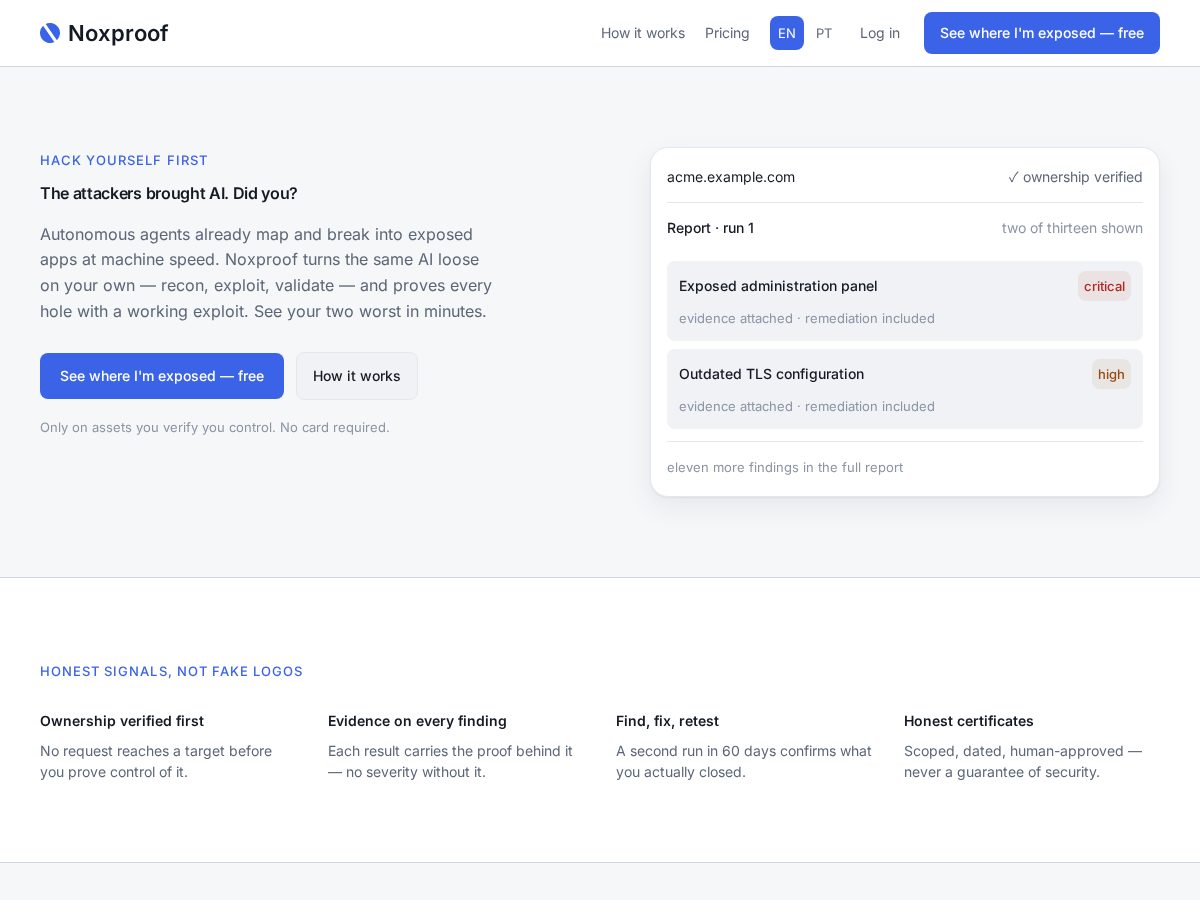Click acme.example.com domain text
Screen dimensions: 1200x900
(x=731, y=177)
